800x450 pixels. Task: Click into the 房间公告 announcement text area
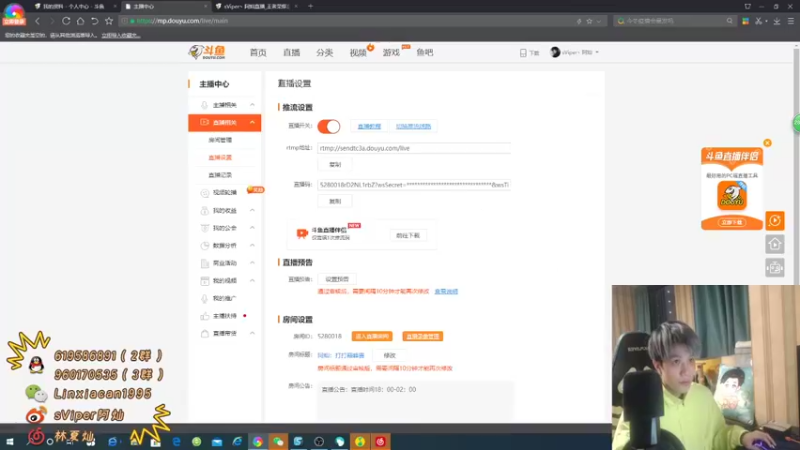[415, 401]
